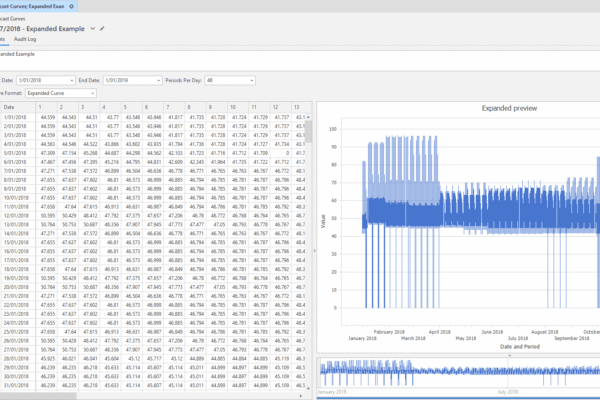Open the End Date dropdown showing 1/01/2019
This screenshot has height=400, width=600.
tap(158, 80)
